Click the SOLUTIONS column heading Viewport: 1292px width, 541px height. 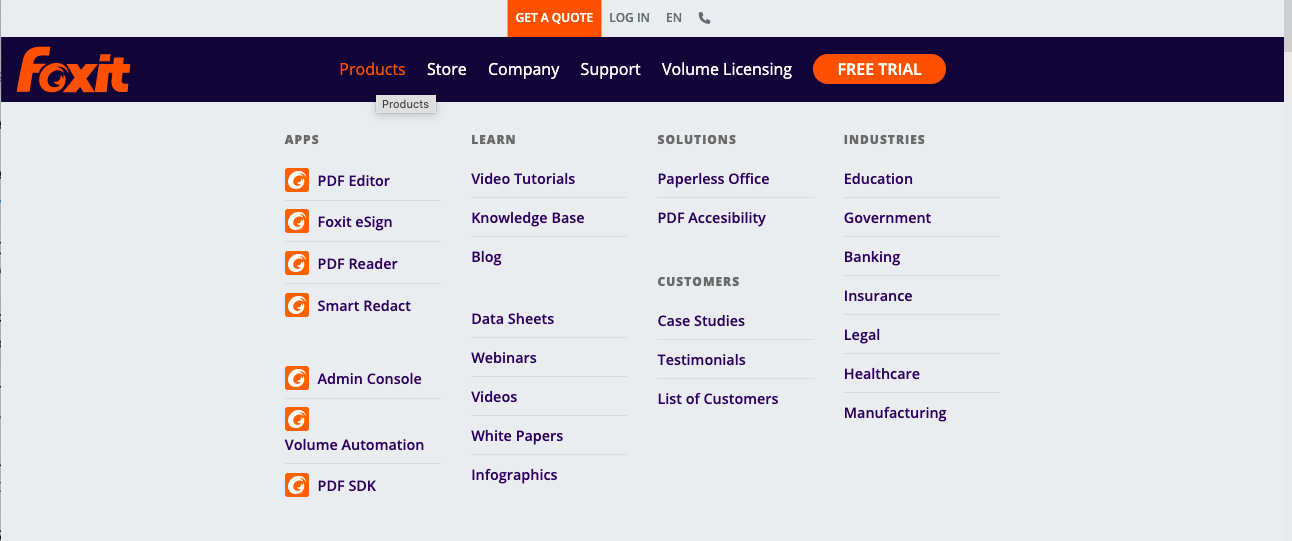pos(696,140)
